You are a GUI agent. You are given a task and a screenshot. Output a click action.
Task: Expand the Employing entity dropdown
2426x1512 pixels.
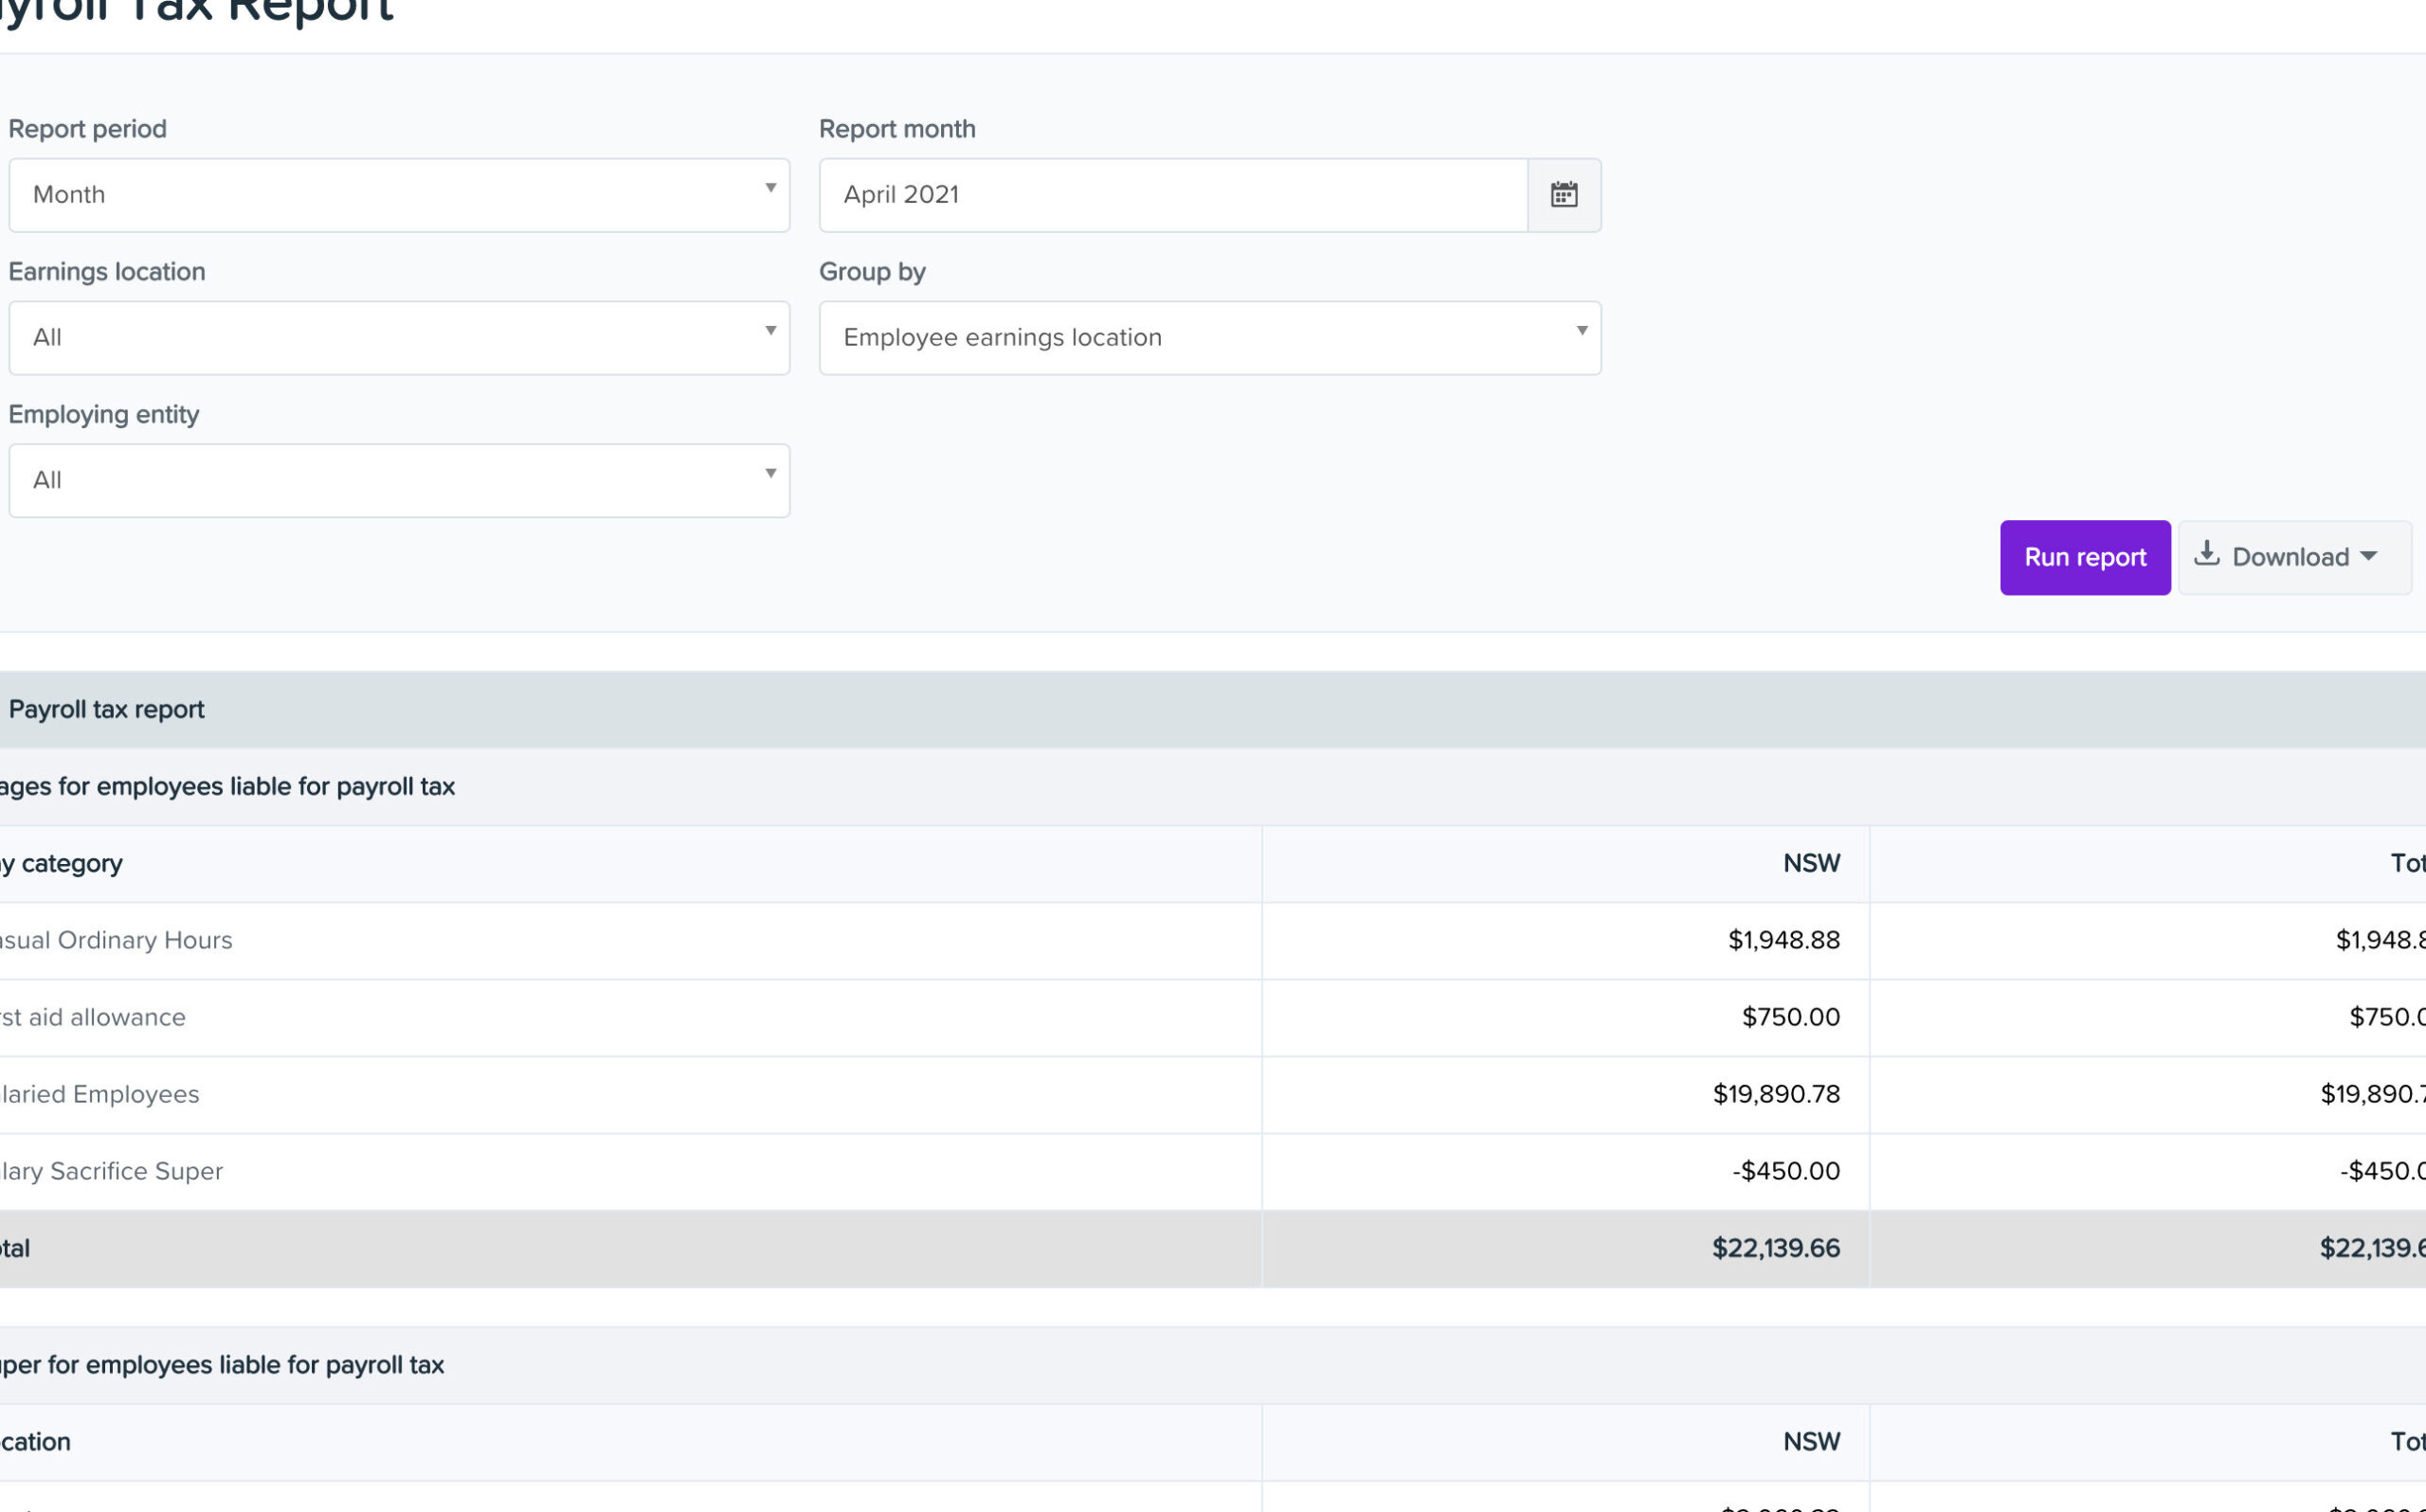[x=399, y=481]
